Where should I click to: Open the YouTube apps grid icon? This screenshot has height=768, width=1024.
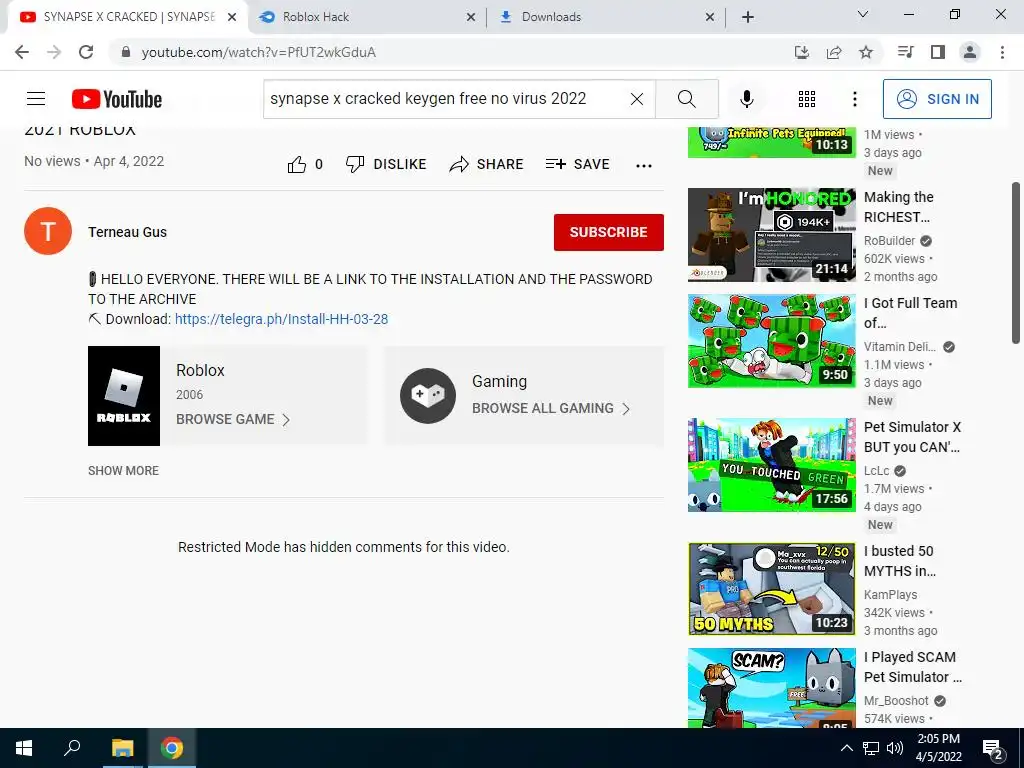[x=807, y=99]
